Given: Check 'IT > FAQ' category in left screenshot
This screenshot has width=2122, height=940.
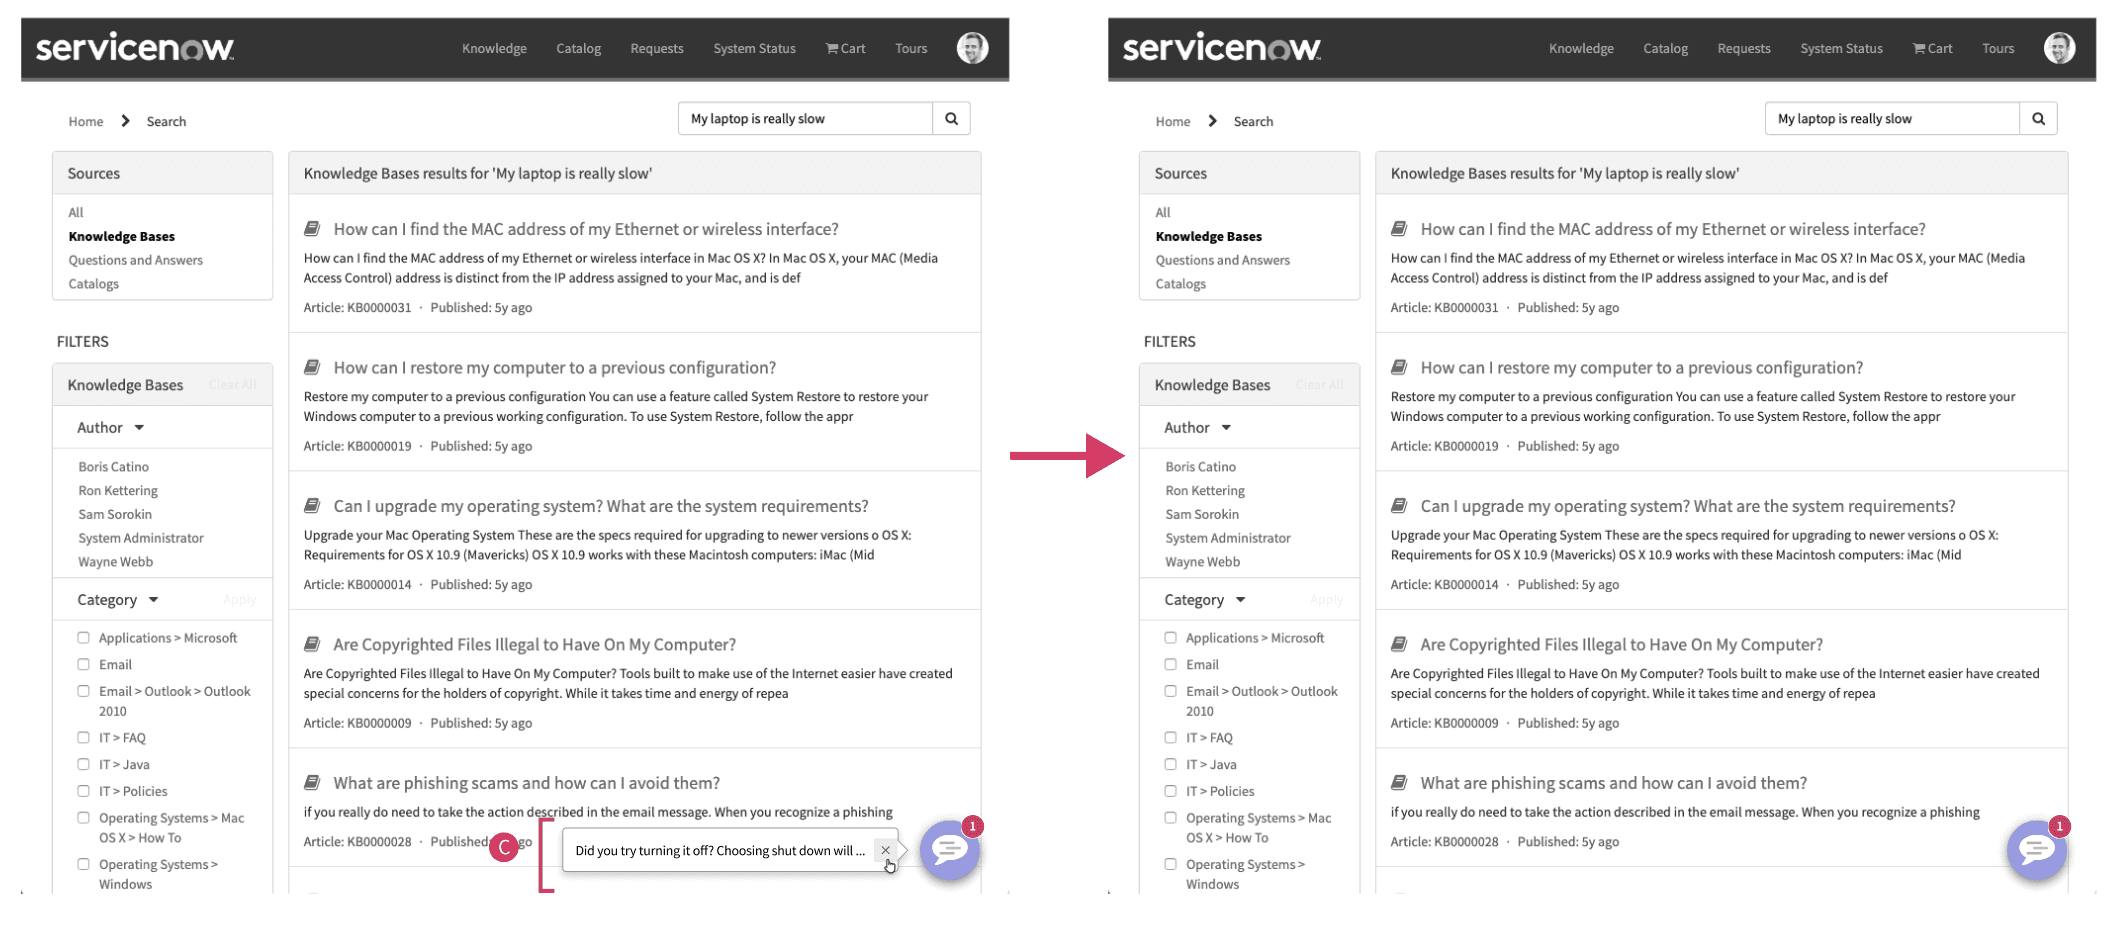Looking at the screenshot, I should click(x=84, y=737).
